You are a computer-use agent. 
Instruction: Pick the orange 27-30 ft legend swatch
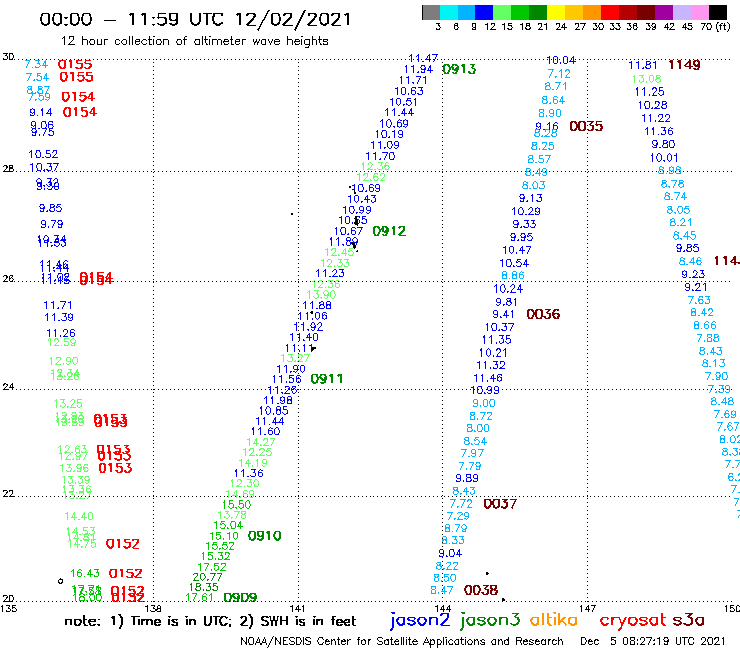(x=591, y=12)
